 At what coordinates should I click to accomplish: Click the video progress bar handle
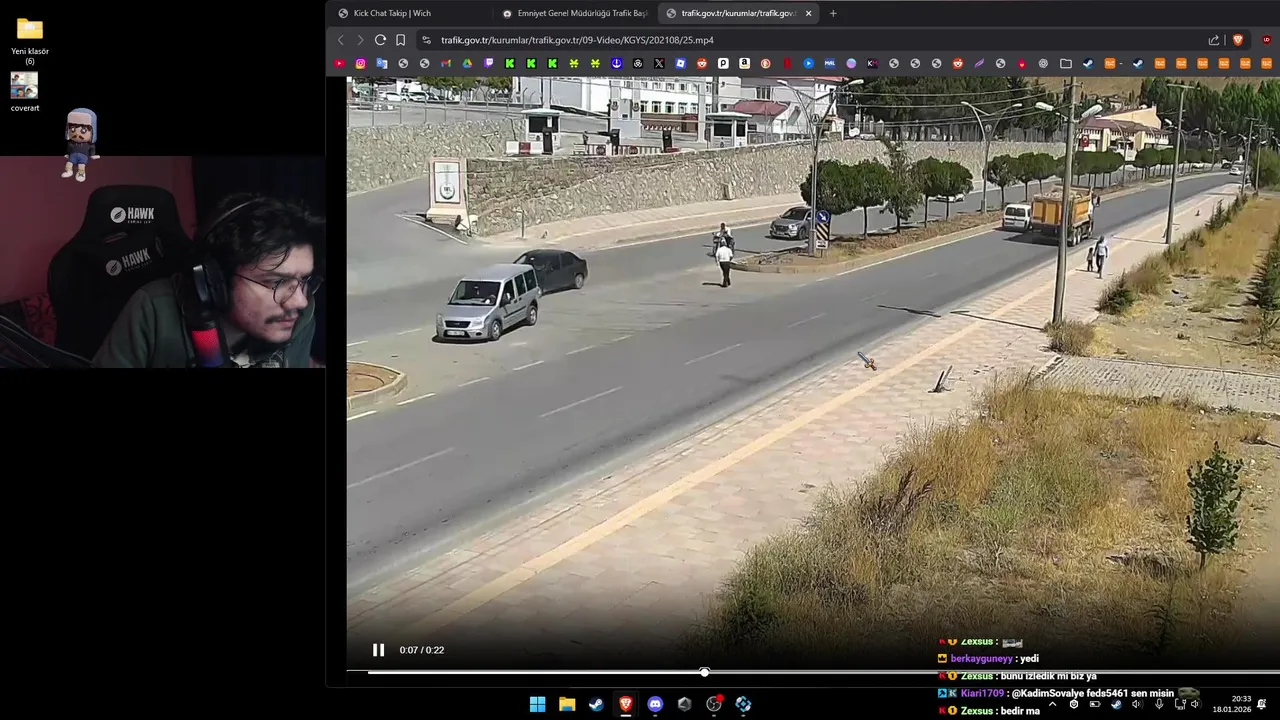(704, 672)
